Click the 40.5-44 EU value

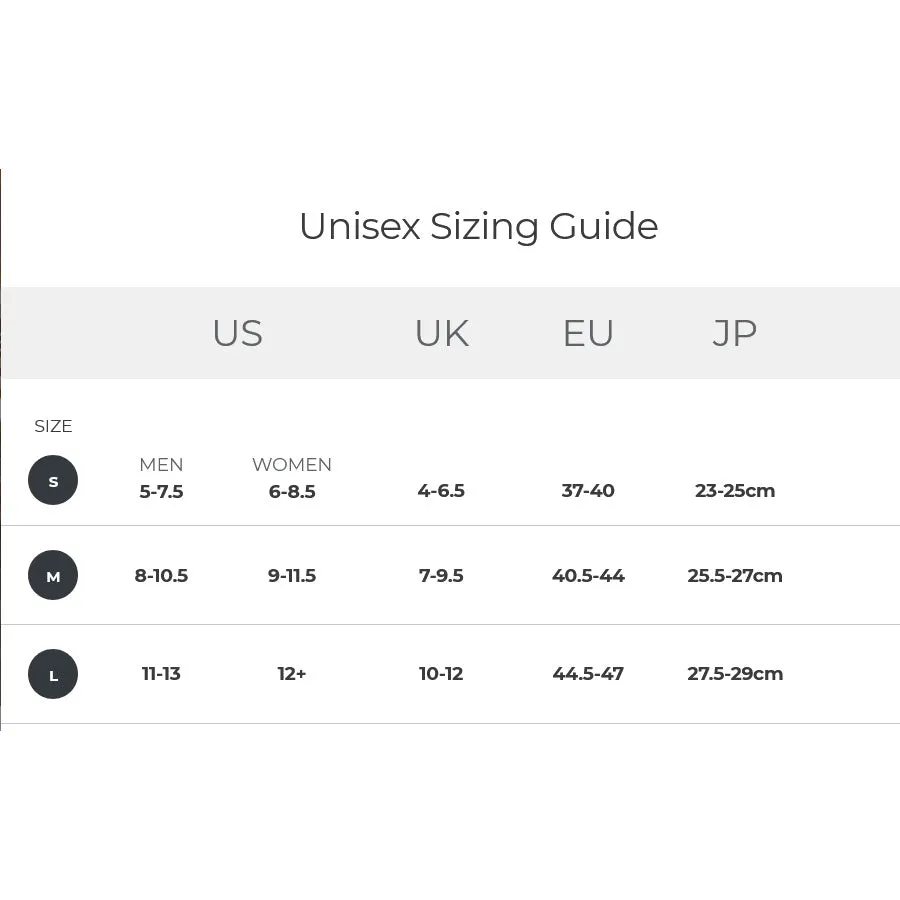point(588,575)
